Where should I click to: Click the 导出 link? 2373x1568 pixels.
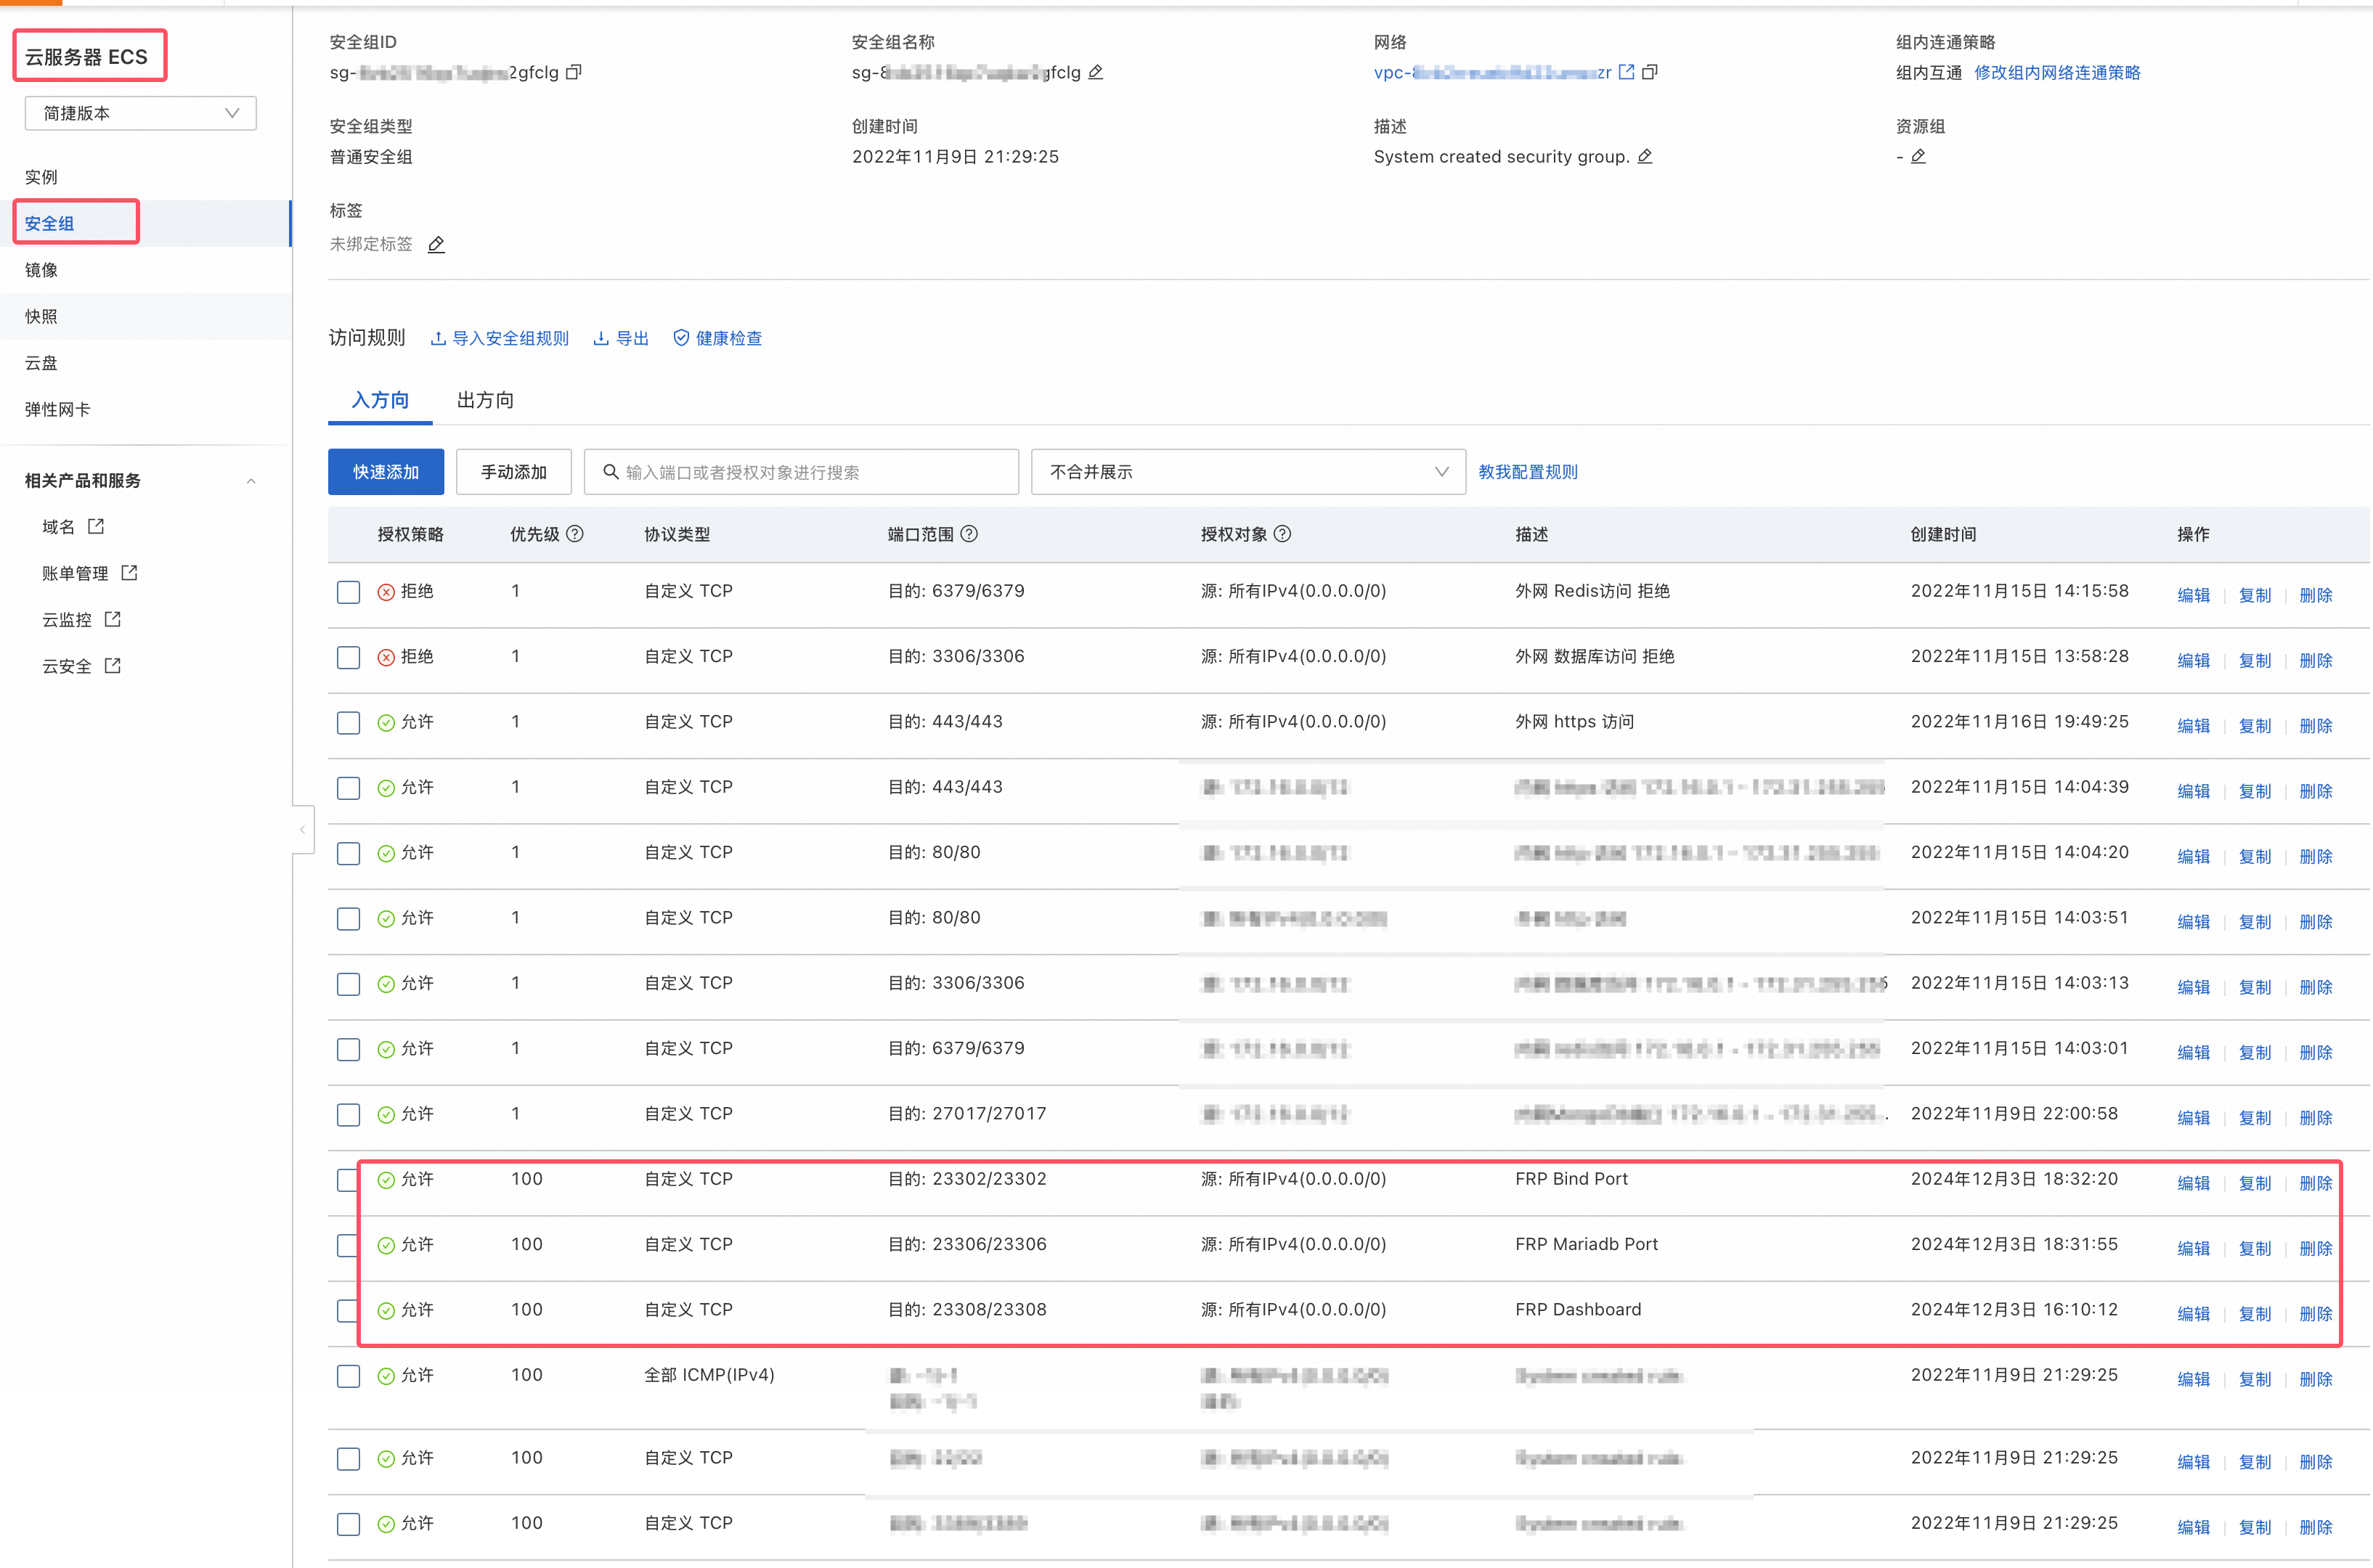[621, 338]
